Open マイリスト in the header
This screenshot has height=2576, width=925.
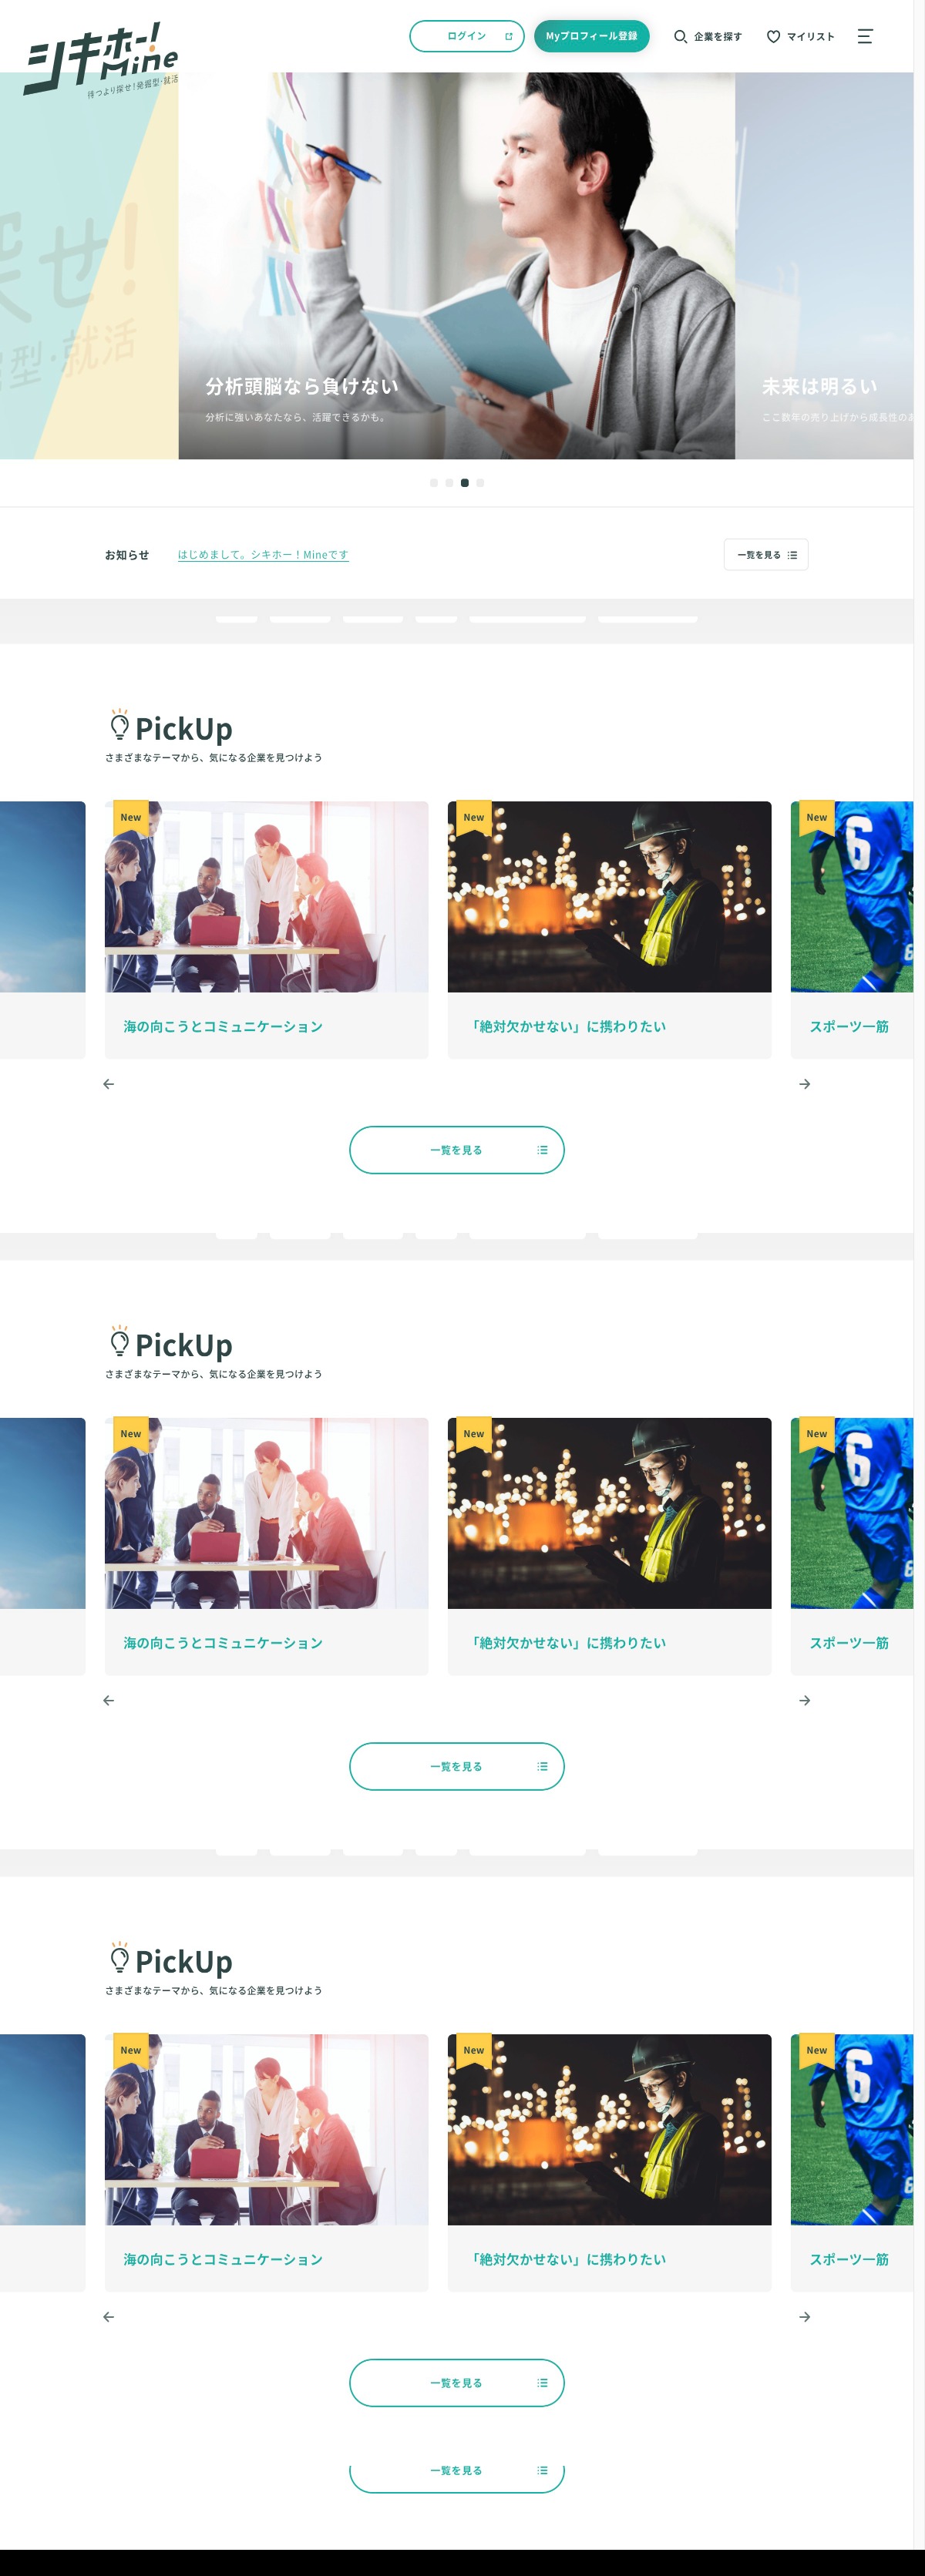click(x=801, y=36)
